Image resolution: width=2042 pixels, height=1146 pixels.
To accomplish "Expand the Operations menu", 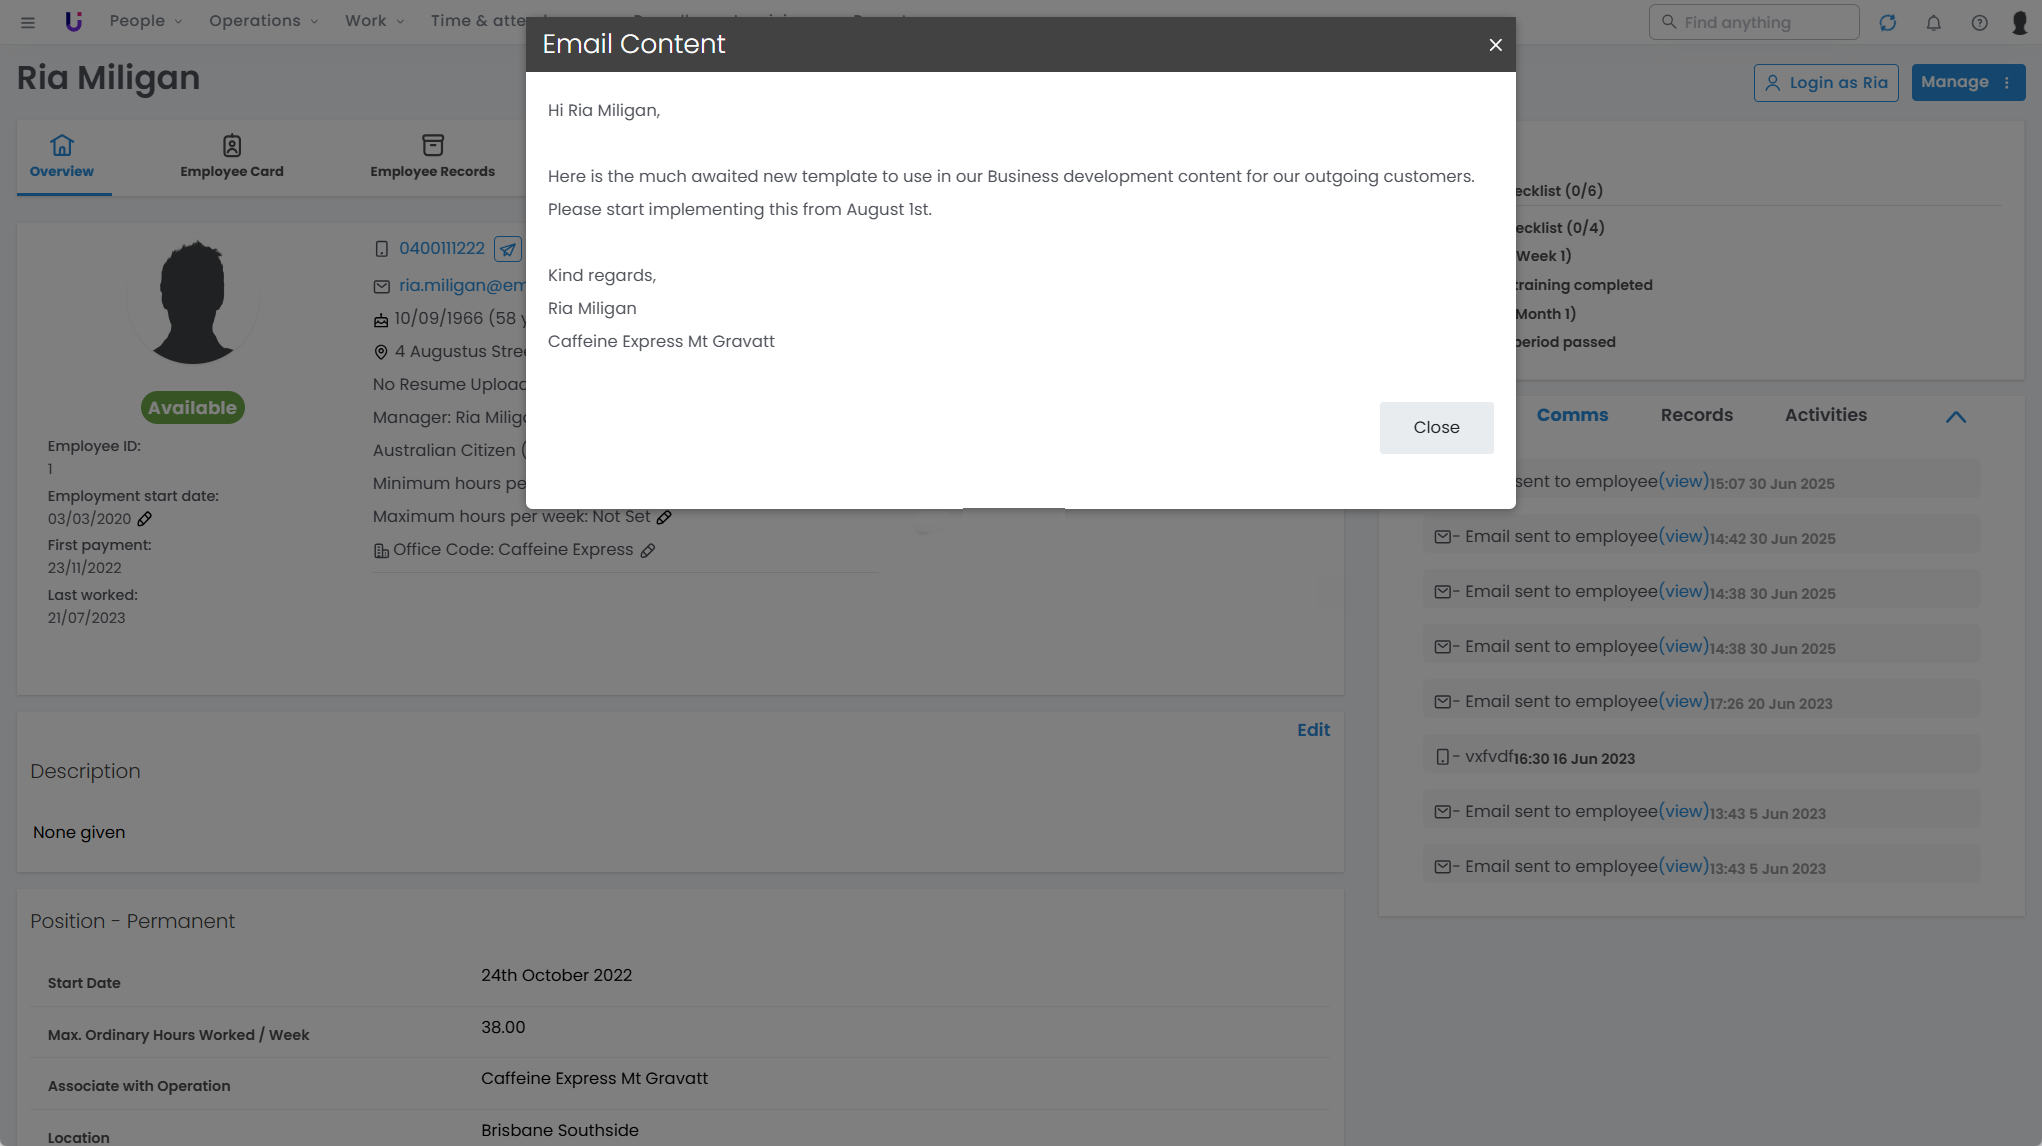I will [x=263, y=21].
